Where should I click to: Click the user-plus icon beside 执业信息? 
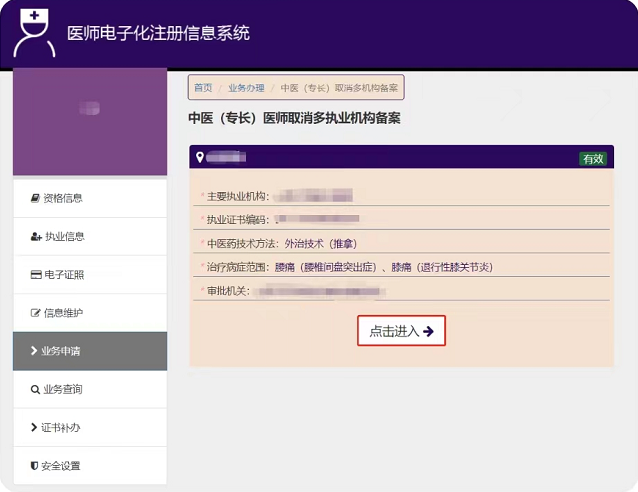36,237
